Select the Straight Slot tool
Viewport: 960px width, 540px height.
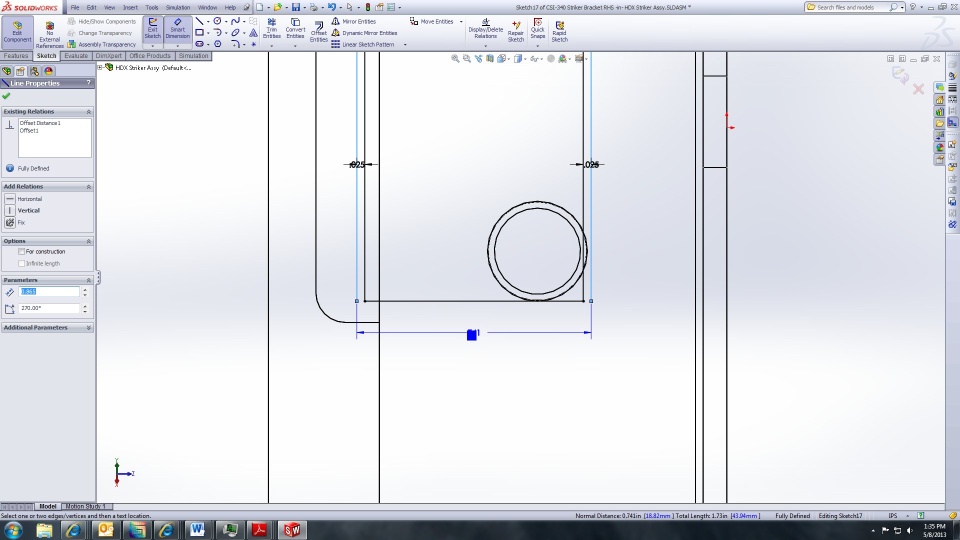tap(199, 44)
